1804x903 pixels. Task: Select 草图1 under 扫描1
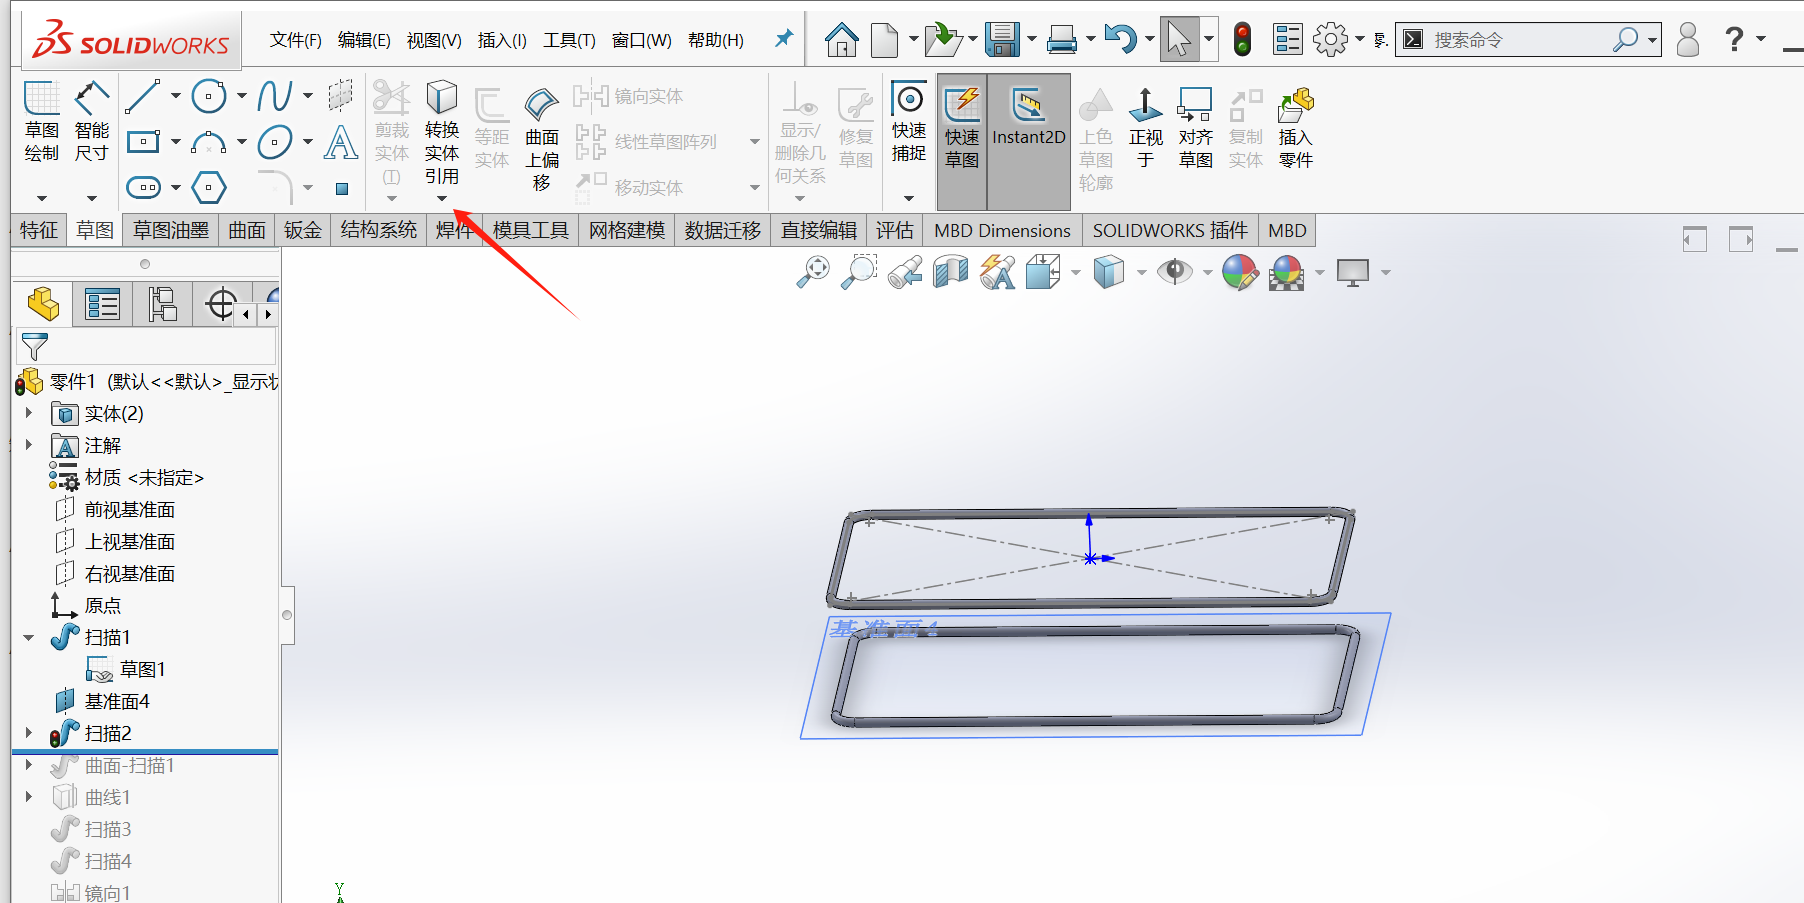point(142,669)
